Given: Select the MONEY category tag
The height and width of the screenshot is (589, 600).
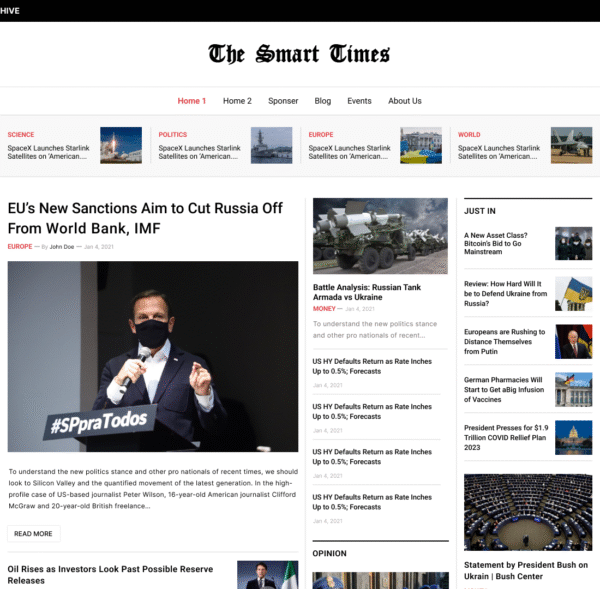Looking at the screenshot, I should tap(324, 309).
